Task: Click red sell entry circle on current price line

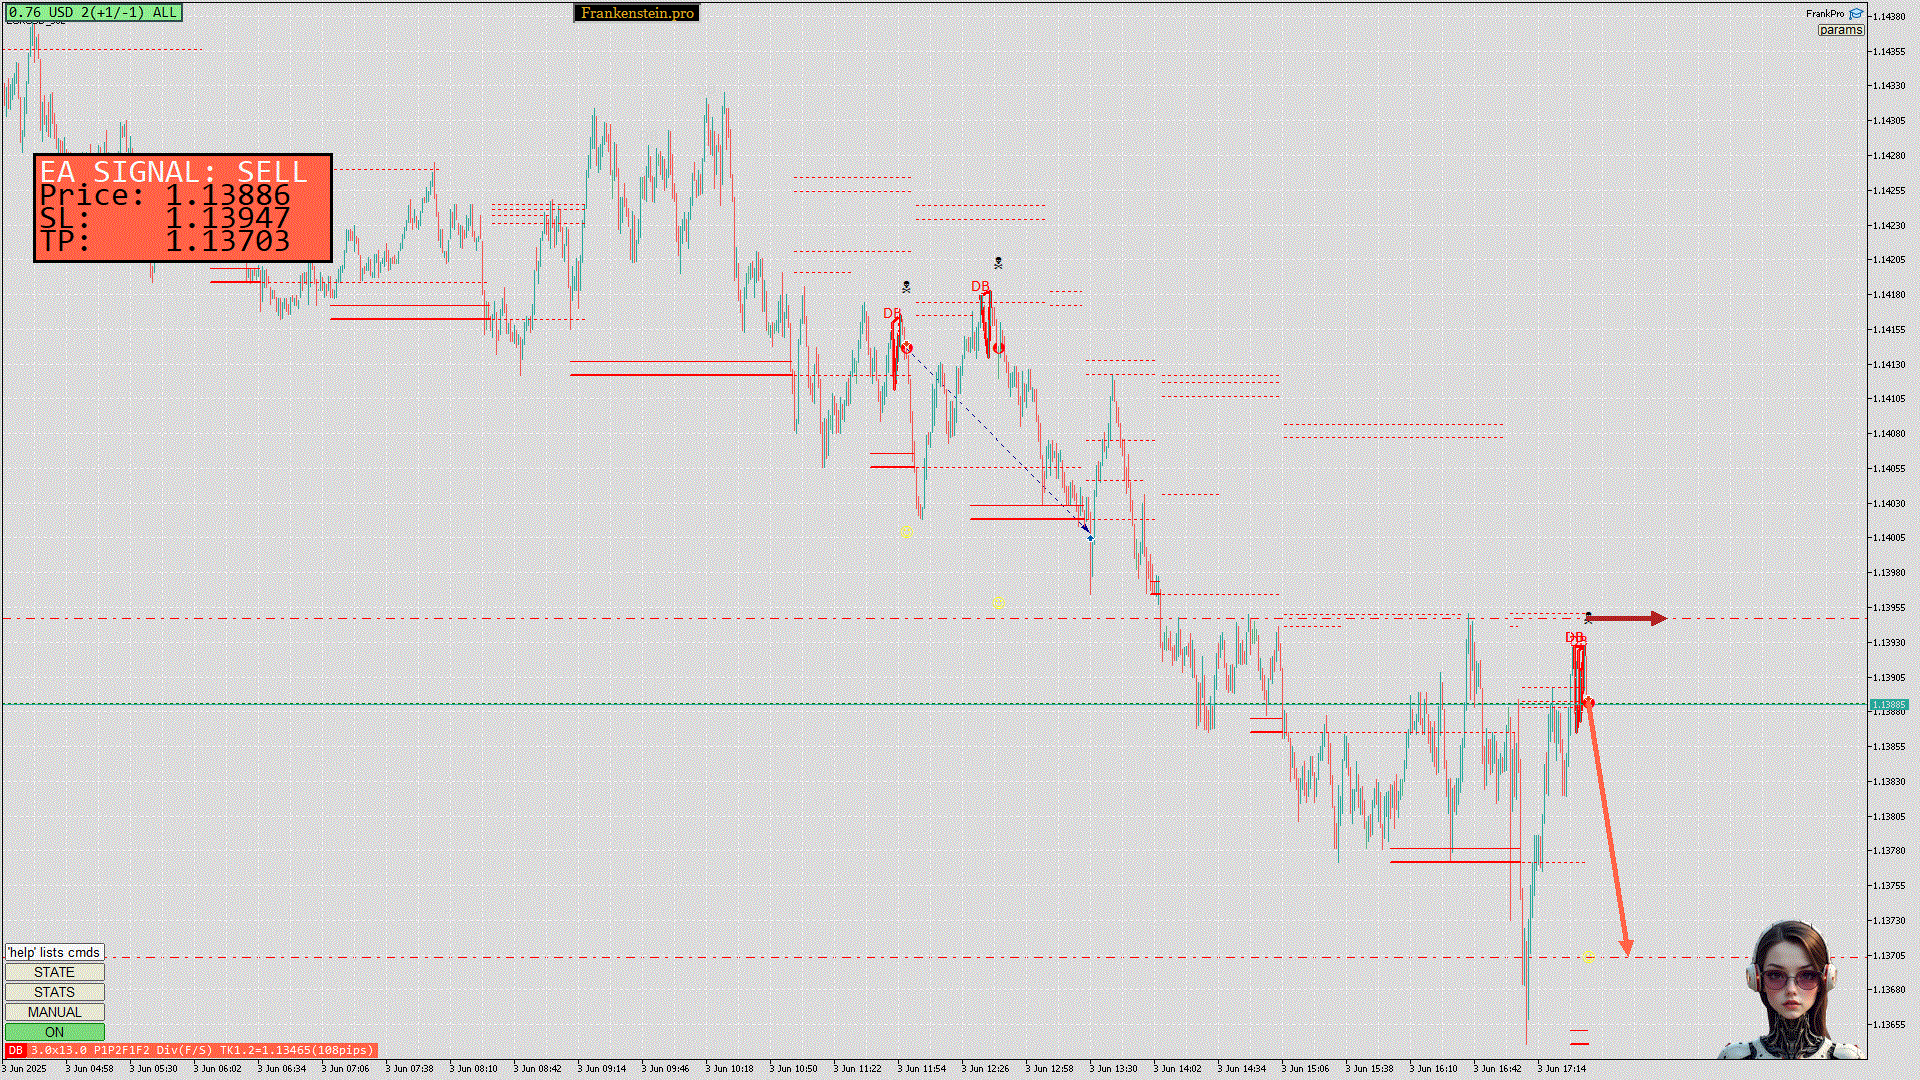Action: coord(1589,703)
